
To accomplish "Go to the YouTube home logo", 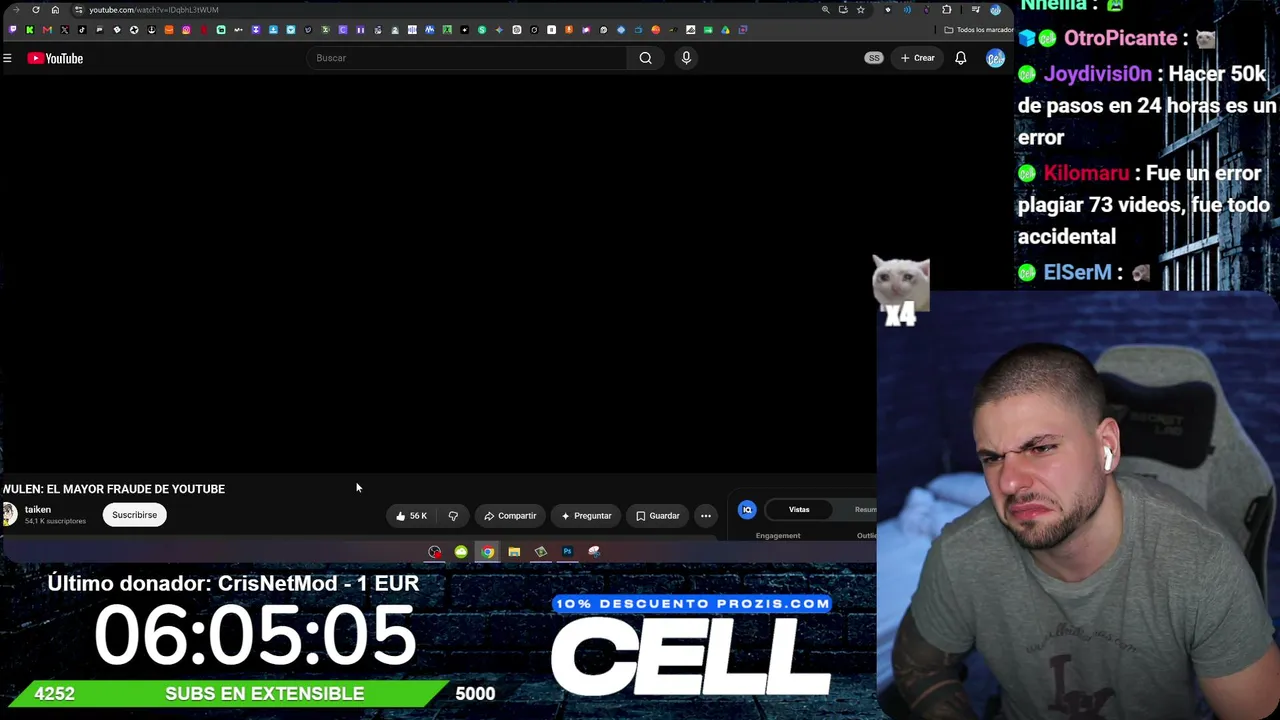I will [x=55, y=58].
